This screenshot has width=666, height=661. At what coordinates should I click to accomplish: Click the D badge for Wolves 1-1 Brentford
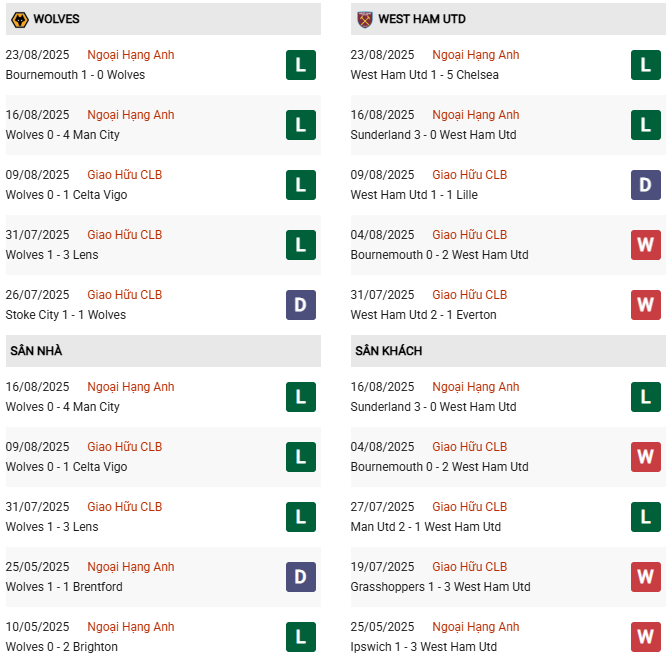(300, 577)
